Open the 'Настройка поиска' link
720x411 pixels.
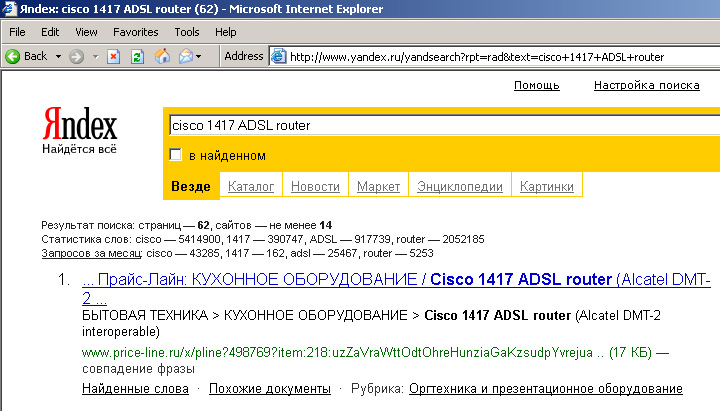647,85
